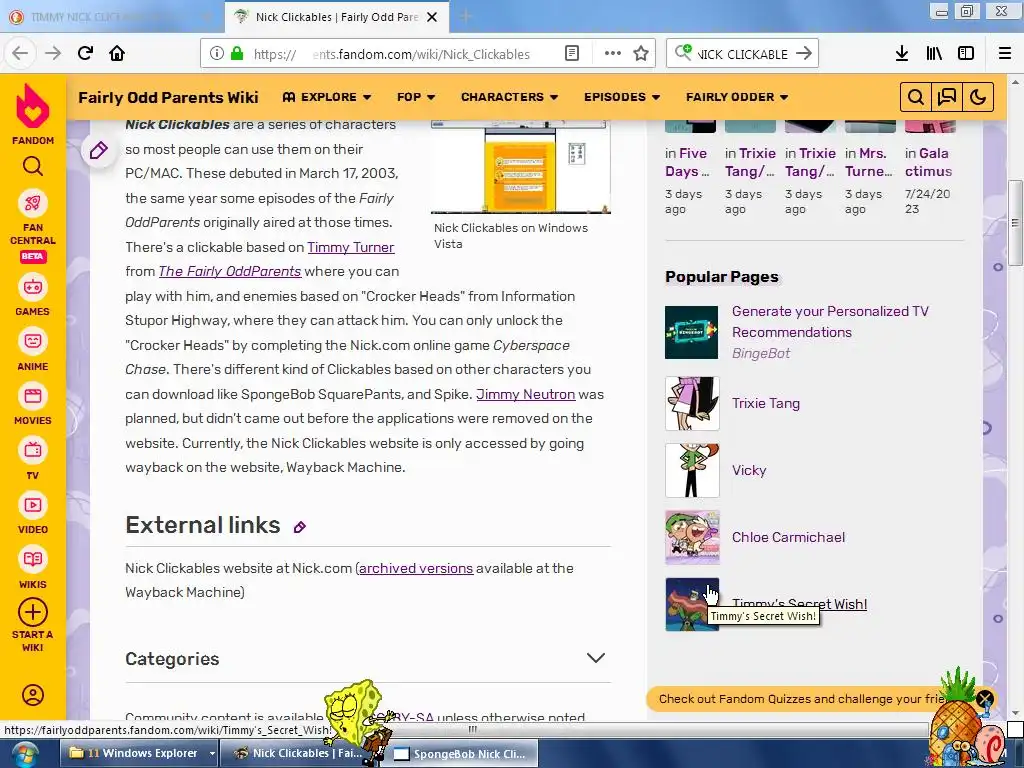The width and height of the screenshot is (1024, 768).
Task: Open TV section in Fandom sidebar
Action: (33, 459)
